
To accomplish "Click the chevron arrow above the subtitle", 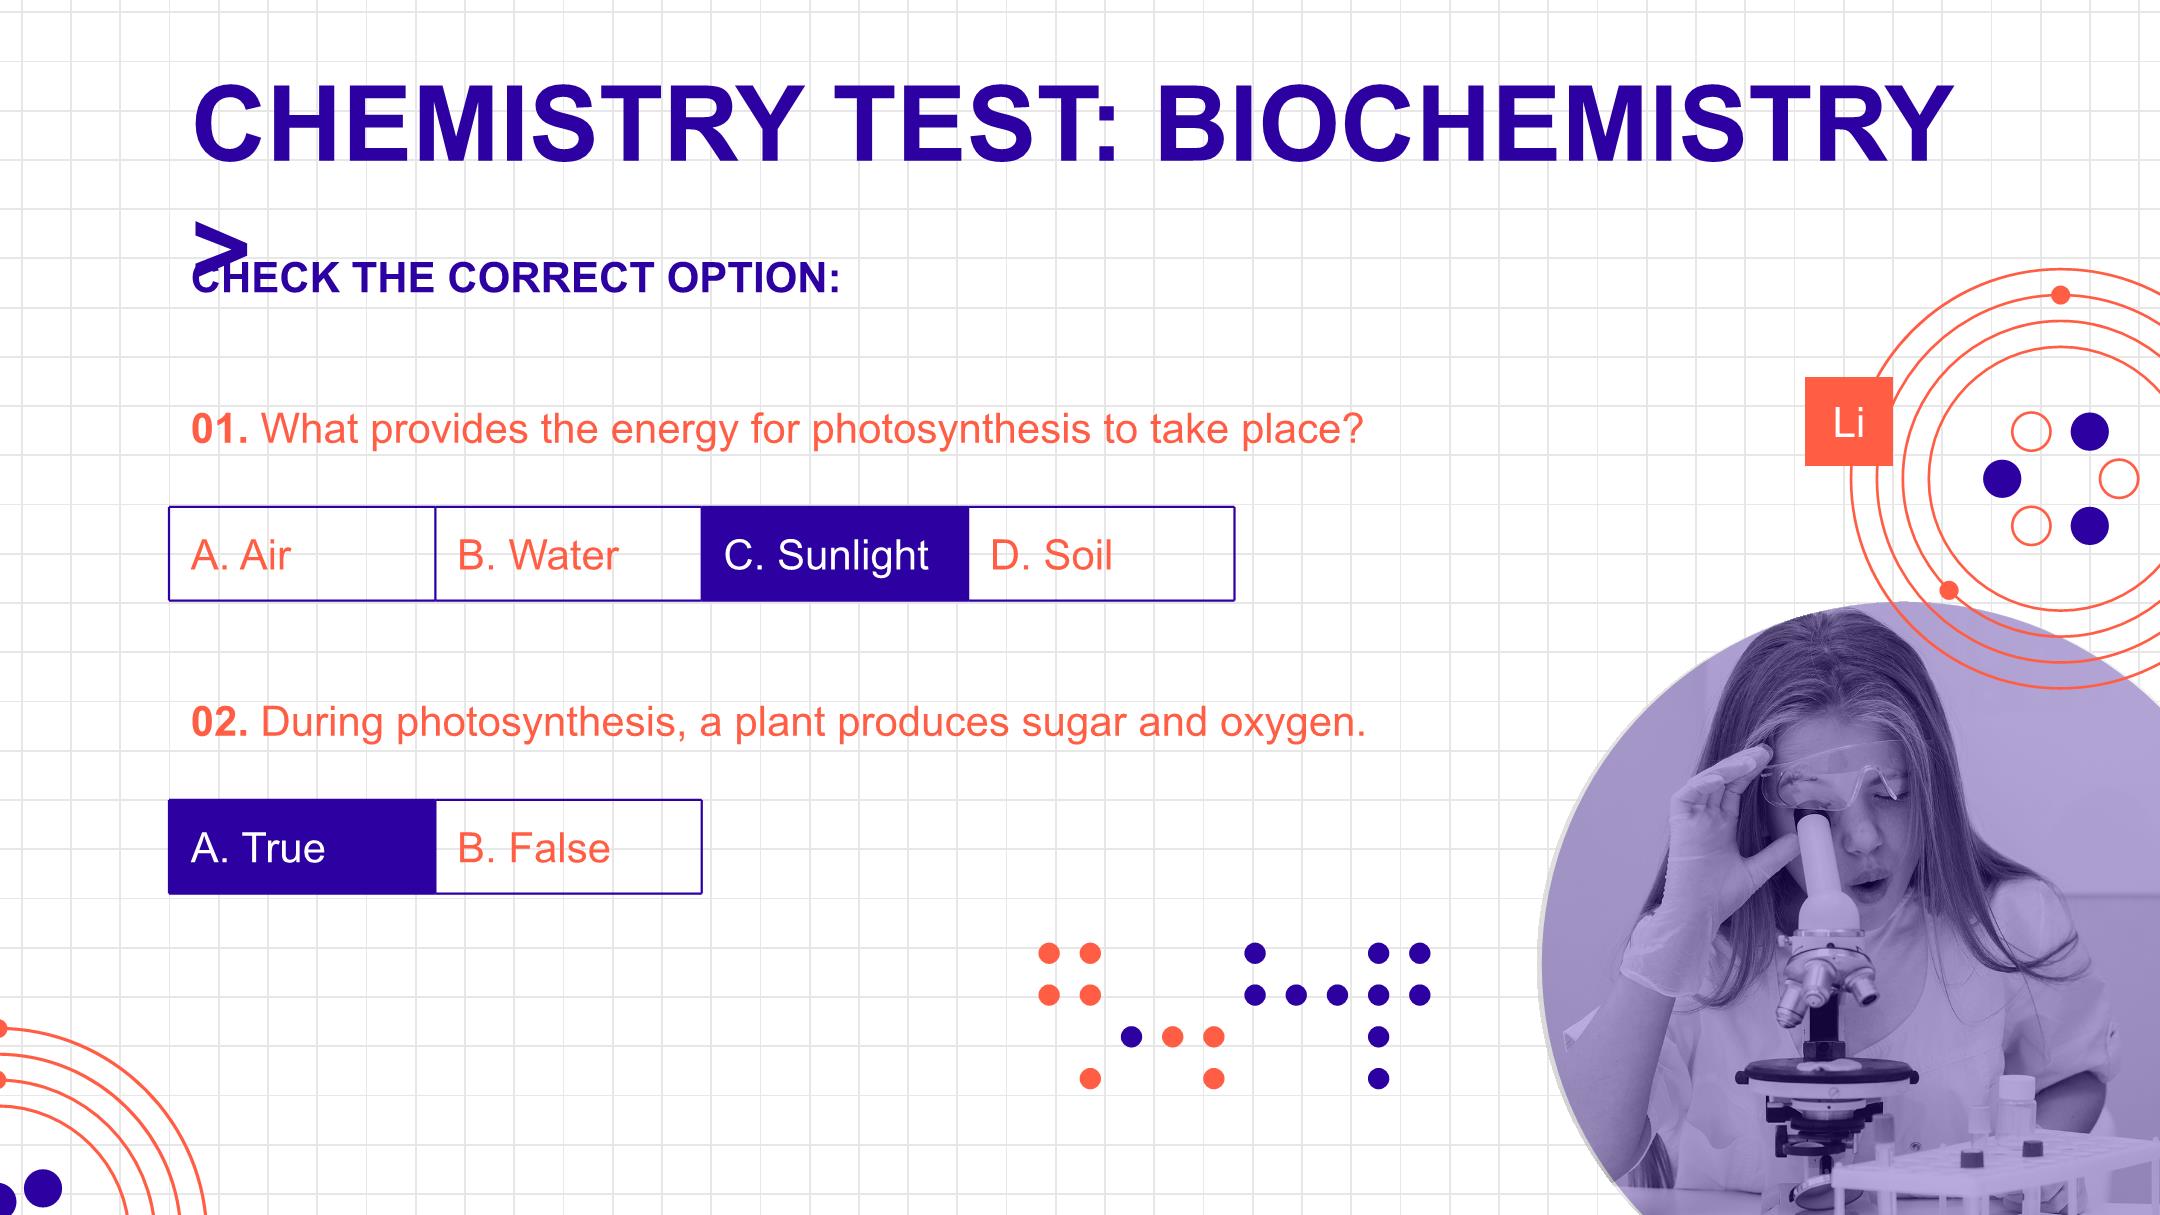I will [220, 247].
